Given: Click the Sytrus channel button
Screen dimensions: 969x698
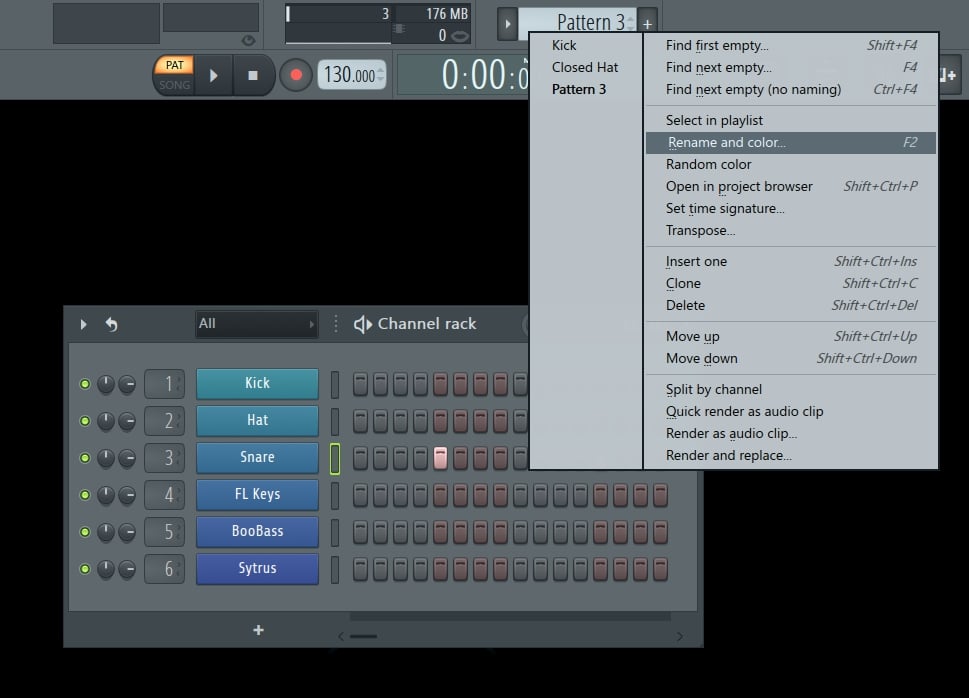Looking at the screenshot, I should 257,568.
